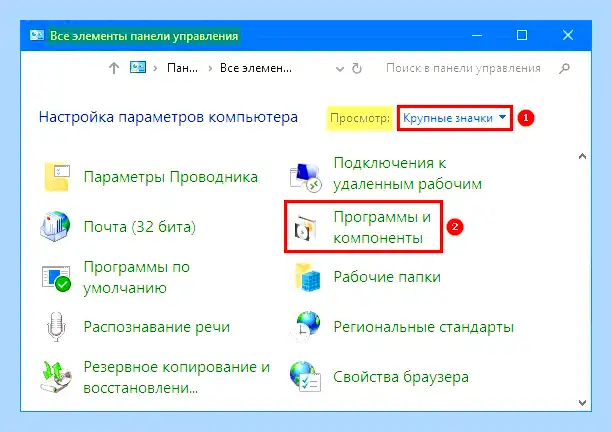Image resolution: width=612 pixels, height=432 pixels.
Task: Click the search magnifier icon
Action: click(564, 69)
